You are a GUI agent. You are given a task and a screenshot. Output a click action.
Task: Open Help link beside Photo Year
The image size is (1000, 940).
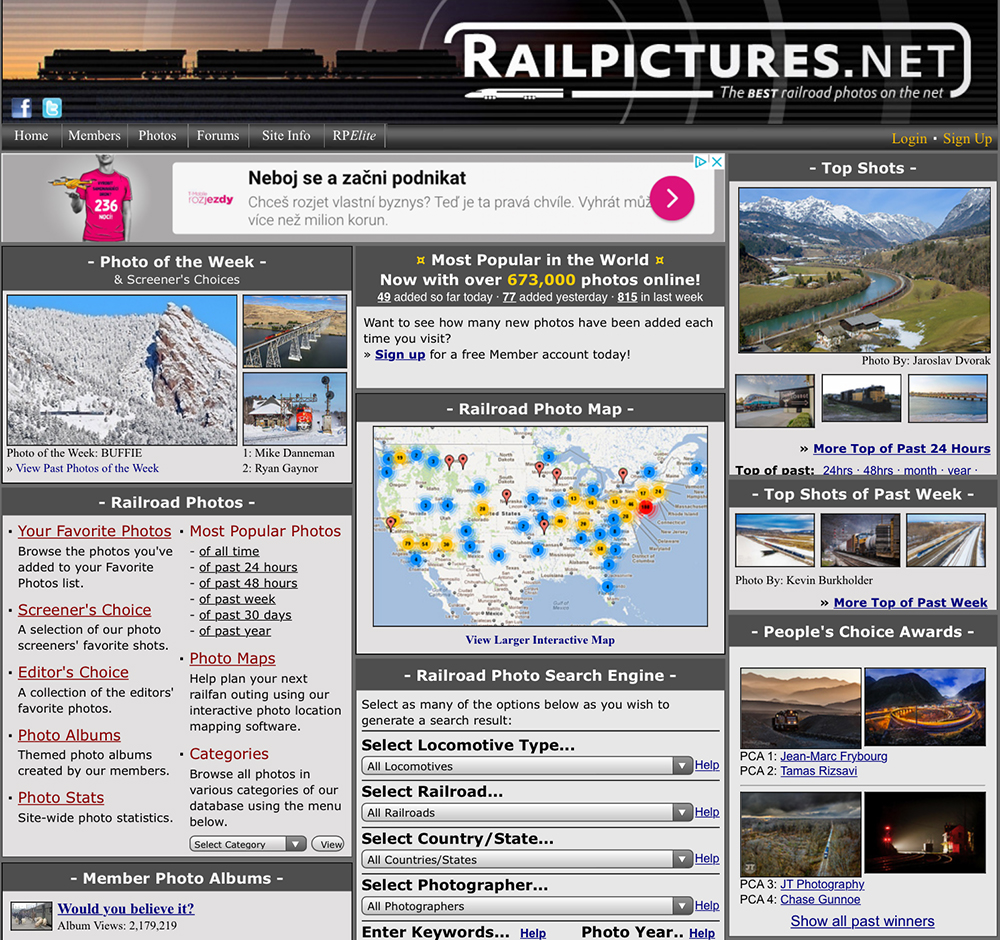coord(702,933)
